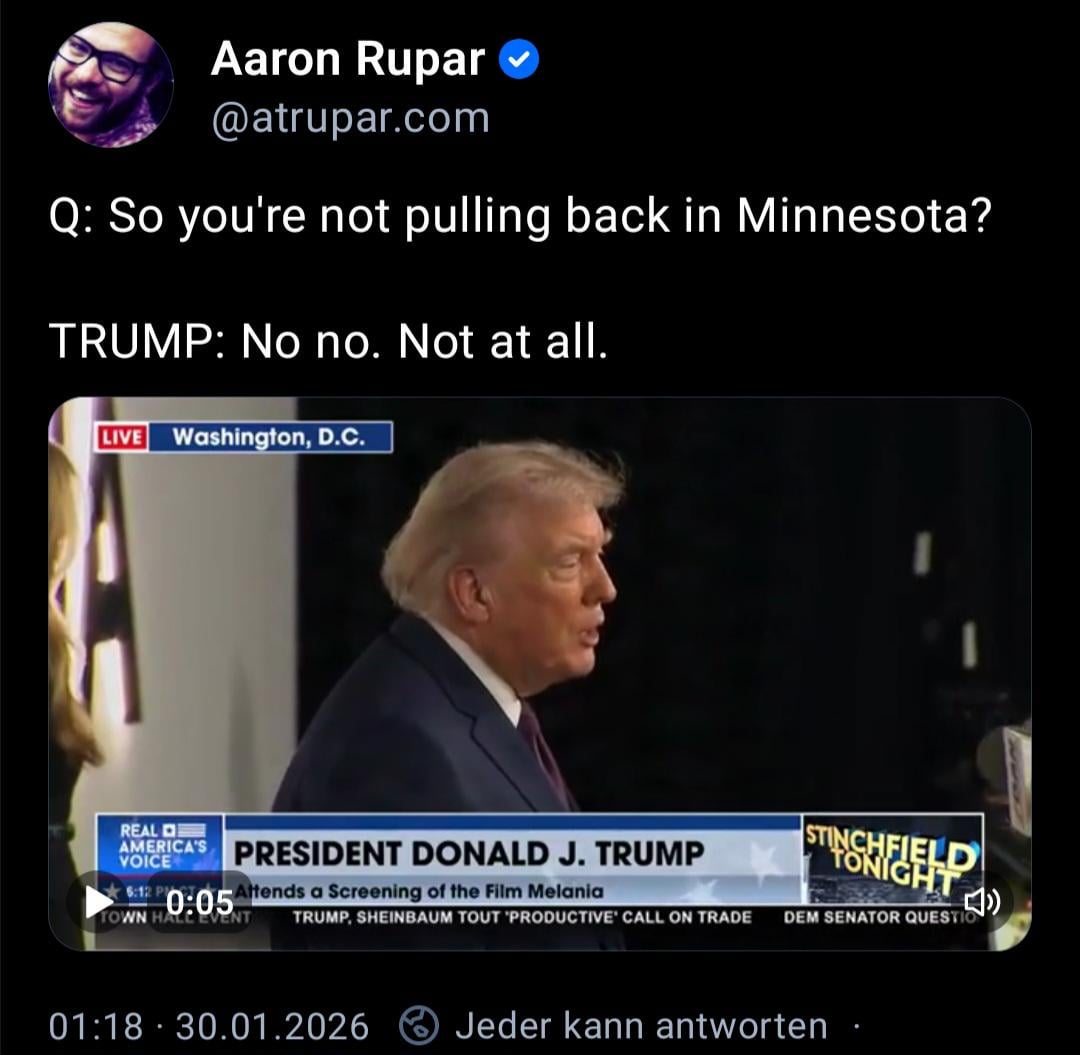Open the Aaron Rupar display name link

348,60
